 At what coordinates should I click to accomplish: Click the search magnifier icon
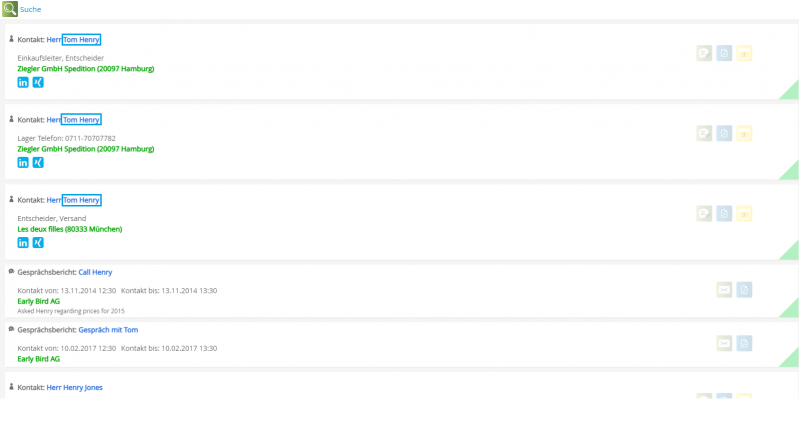(x=10, y=9)
